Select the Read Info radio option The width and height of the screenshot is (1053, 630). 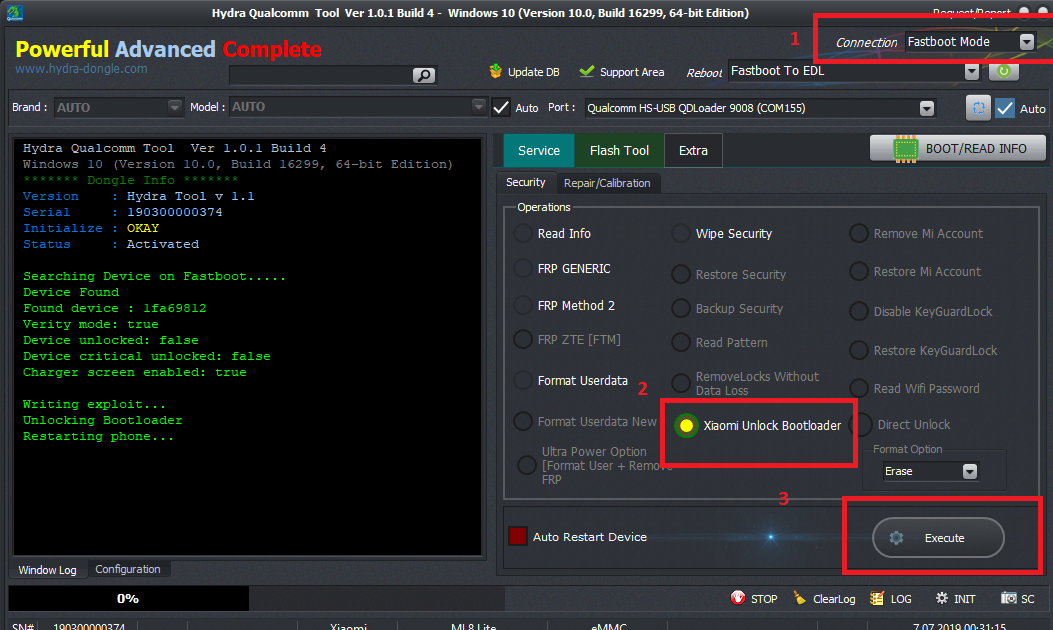[523, 233]
